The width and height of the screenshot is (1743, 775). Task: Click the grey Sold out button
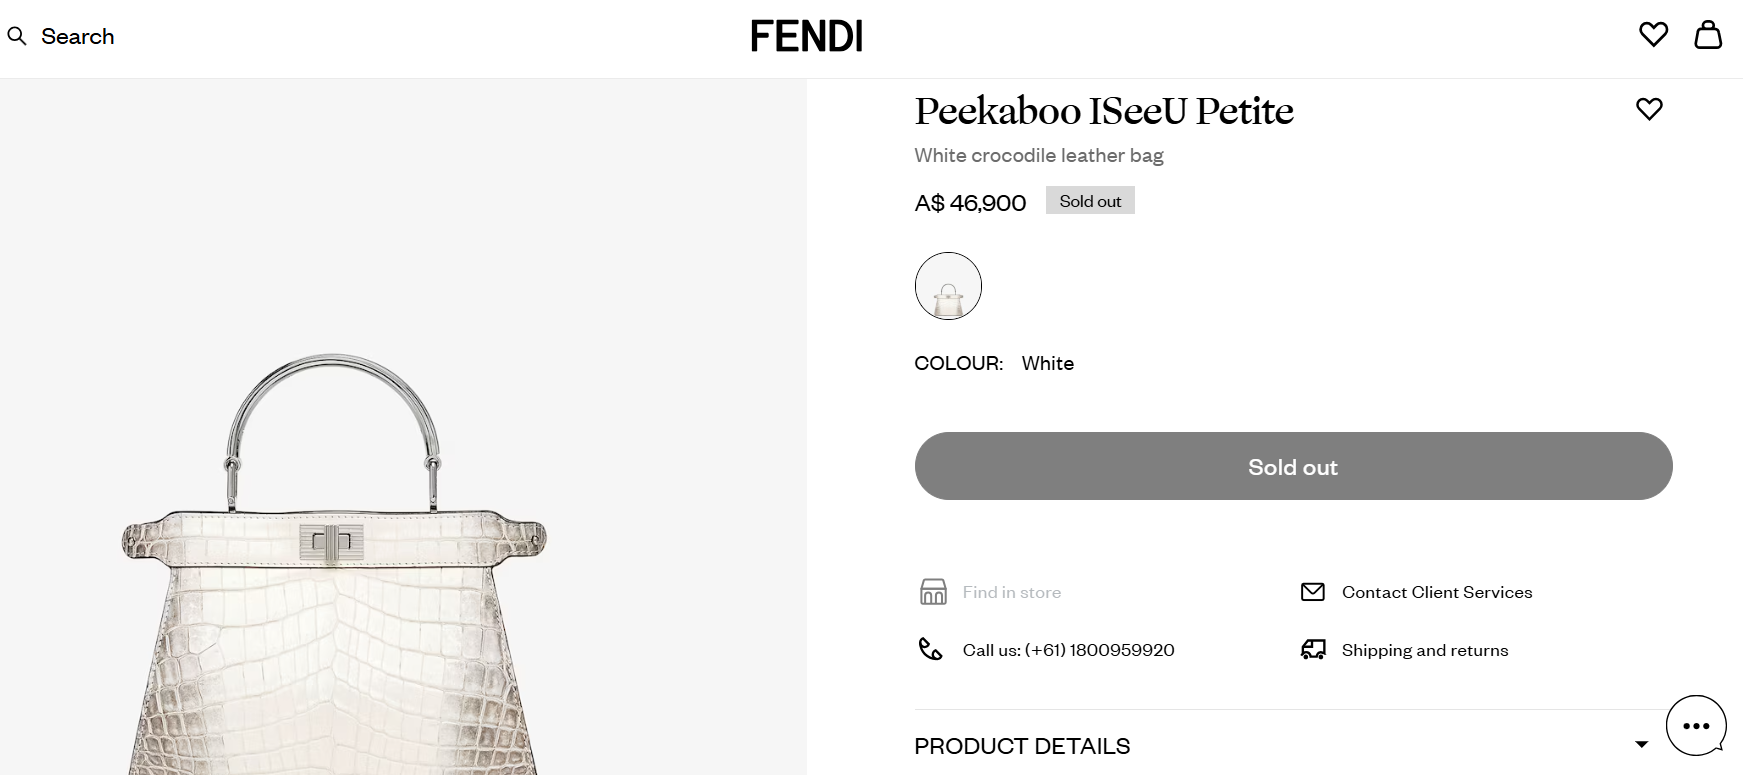1293,466
